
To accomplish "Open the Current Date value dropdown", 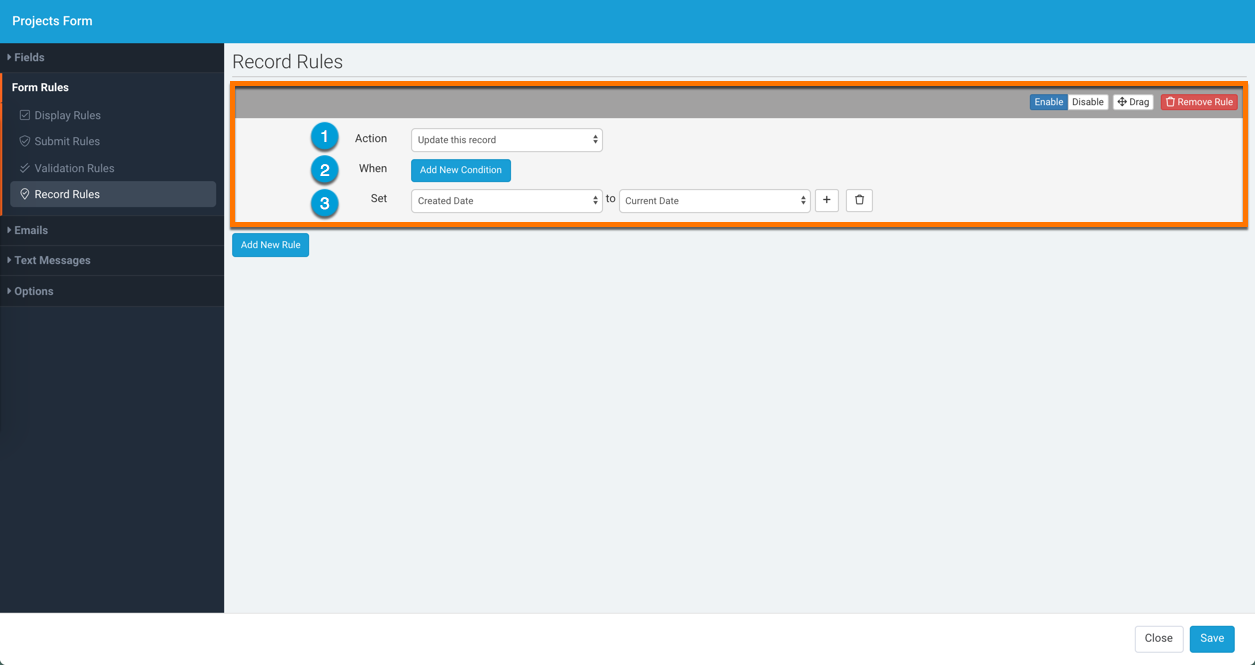I will click(714, 201).
